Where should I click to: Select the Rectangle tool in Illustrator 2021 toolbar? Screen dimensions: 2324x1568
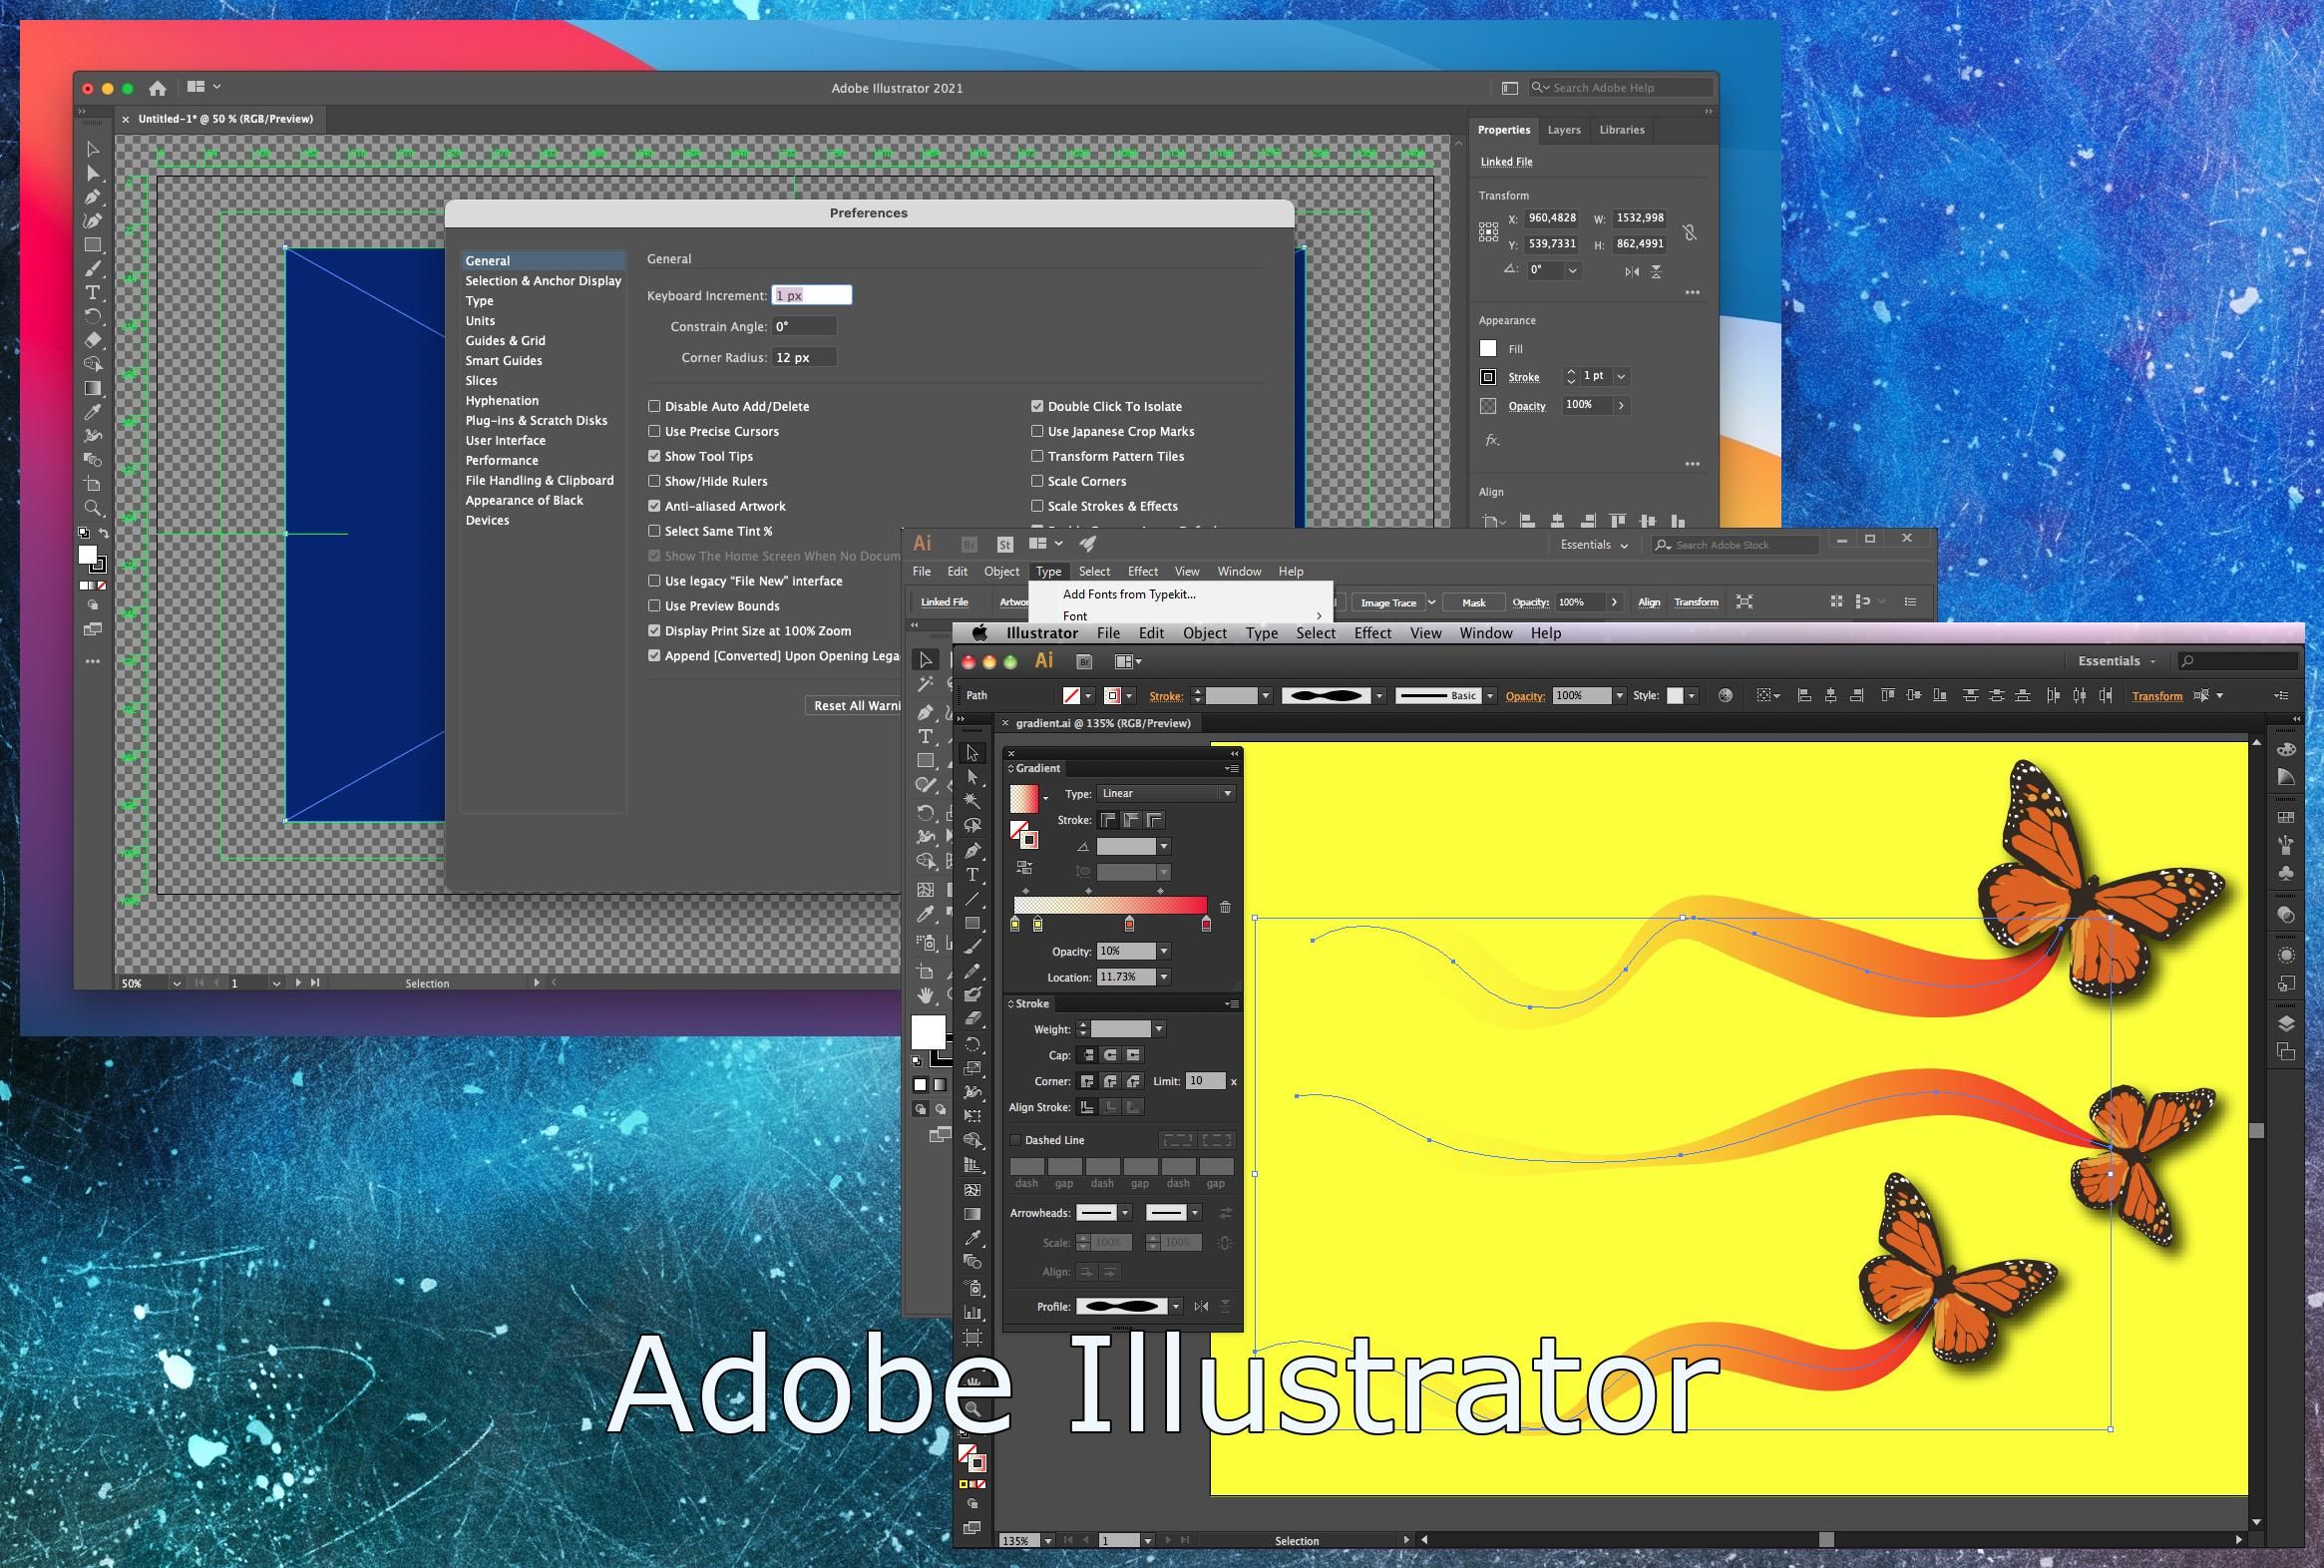coord(92,245)
